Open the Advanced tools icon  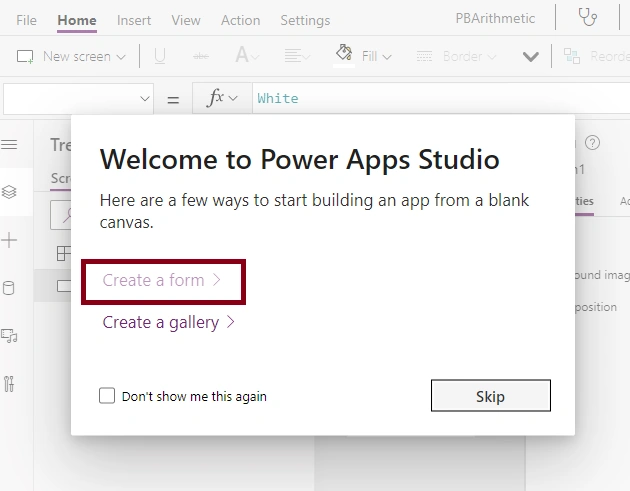click(9, 384)
